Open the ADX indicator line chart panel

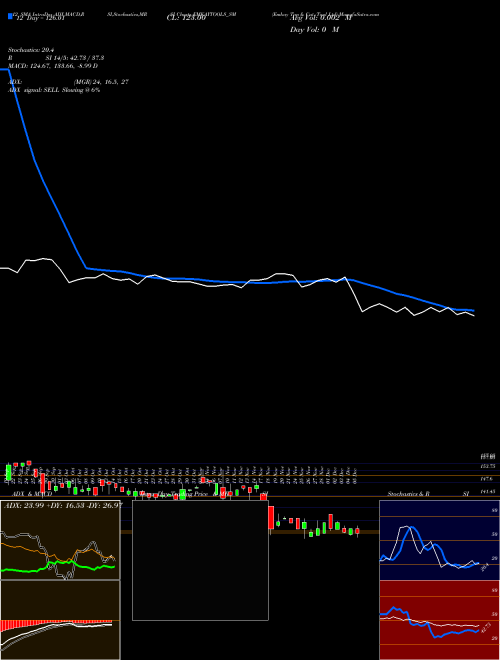[60, 540]
